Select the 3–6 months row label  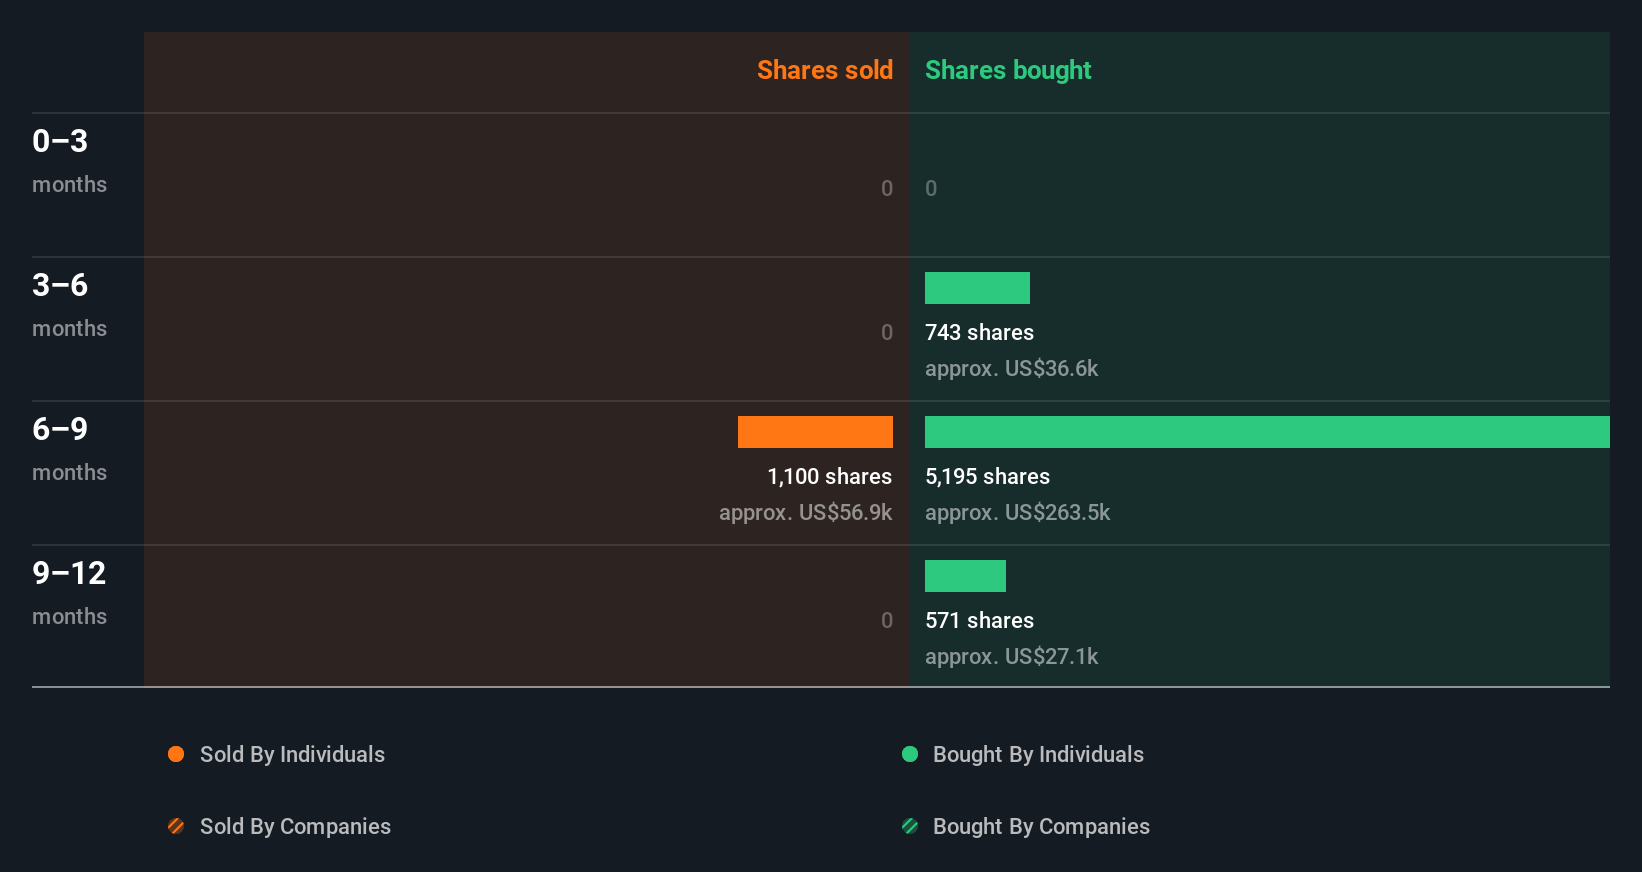(68, 304)
